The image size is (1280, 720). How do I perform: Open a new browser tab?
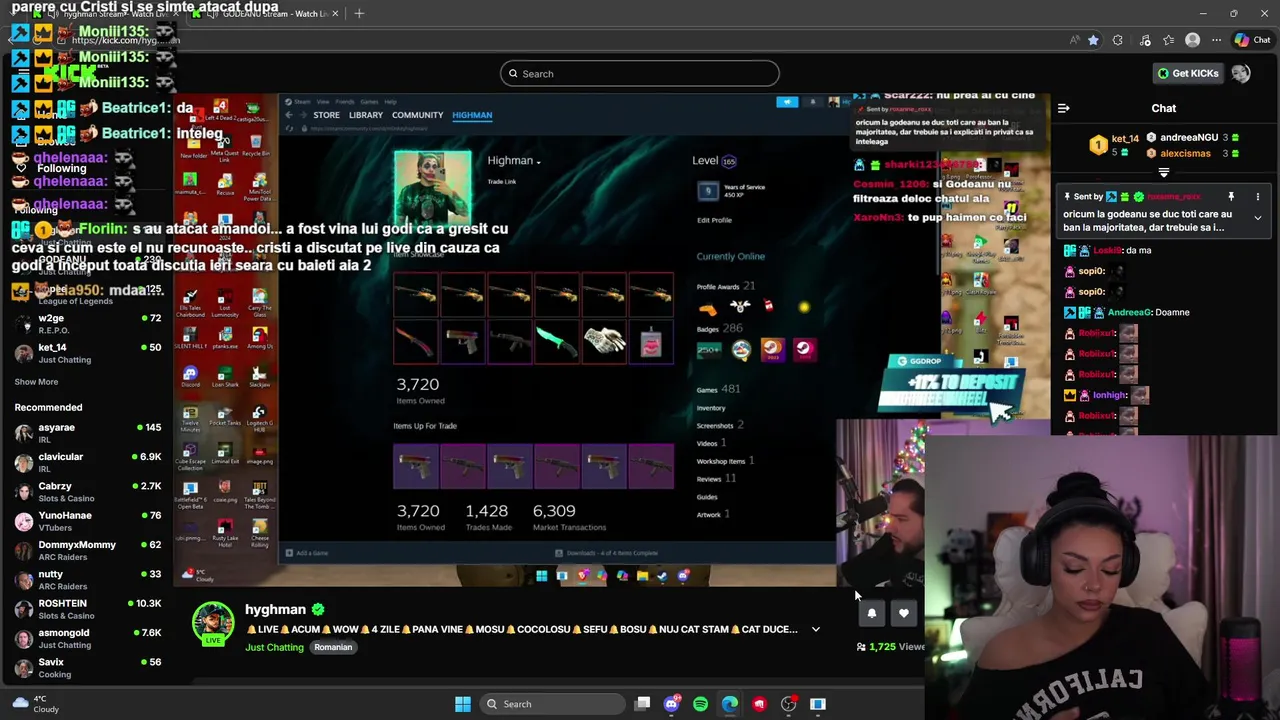coord(359,14)
